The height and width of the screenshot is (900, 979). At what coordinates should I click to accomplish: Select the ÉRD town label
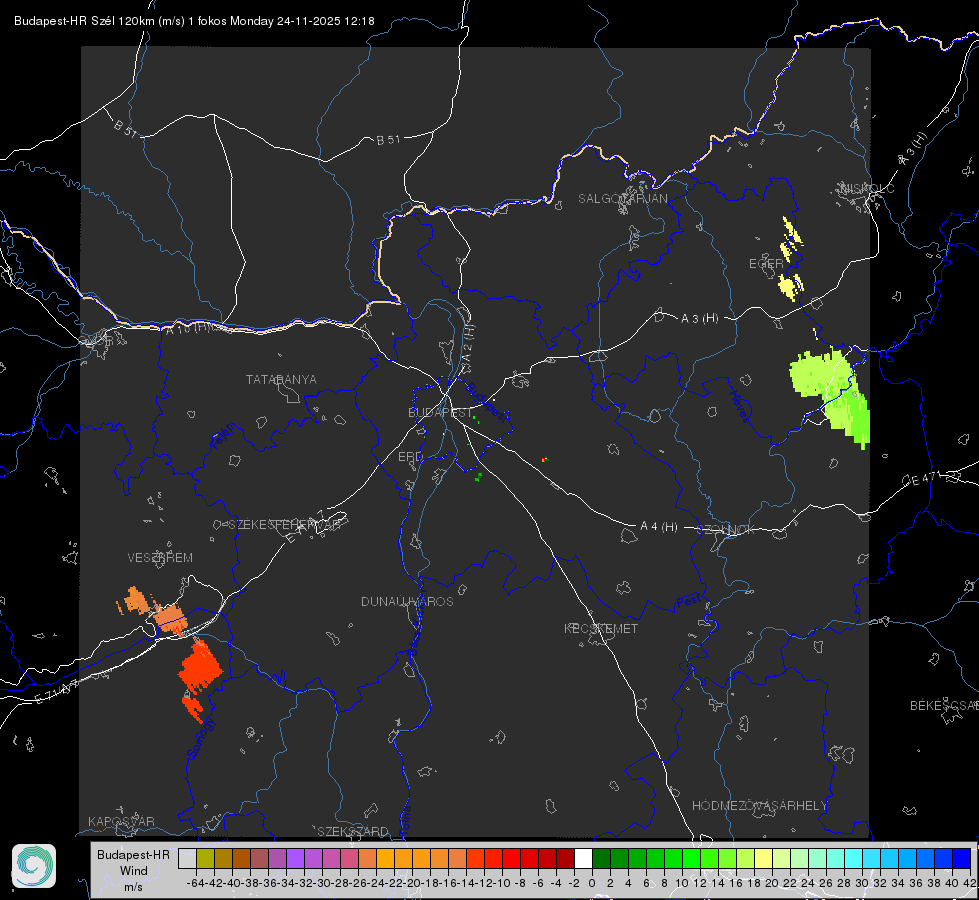pyautogui.click(x=410, y=457)
